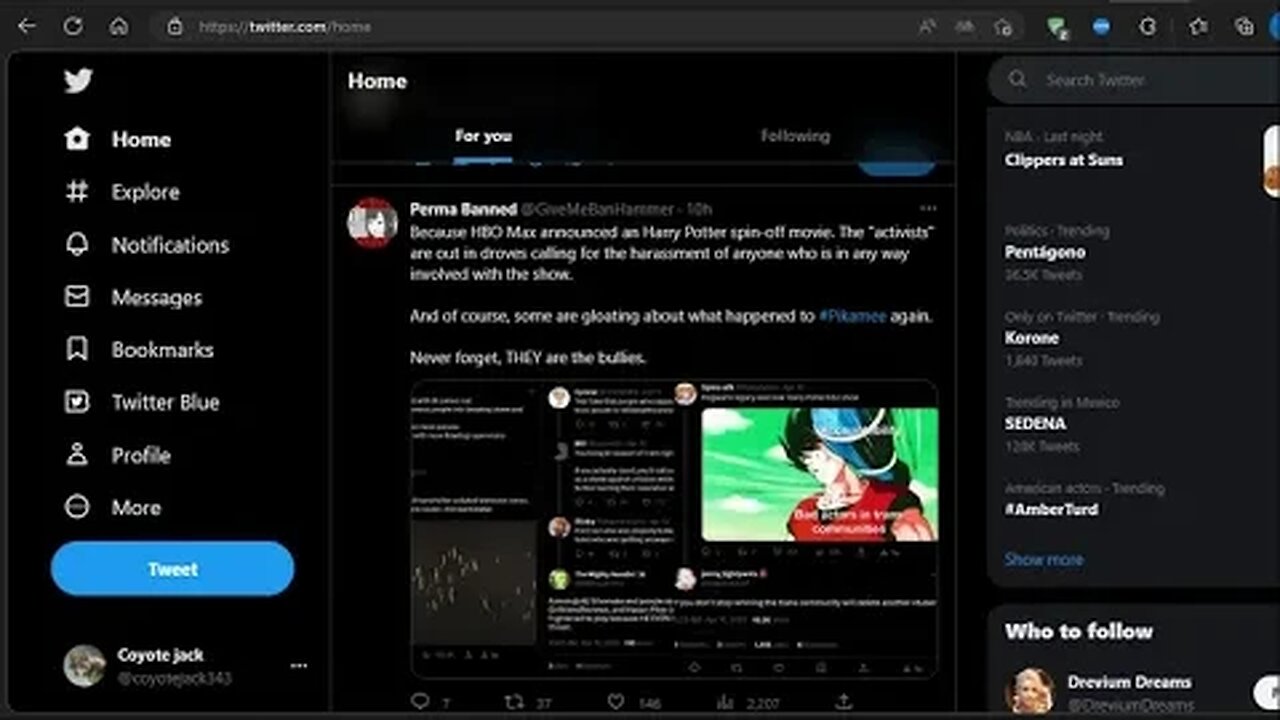Click the Twitter bird logo
The height and width of the screenshot is (720, 1280).
point(79,81)
